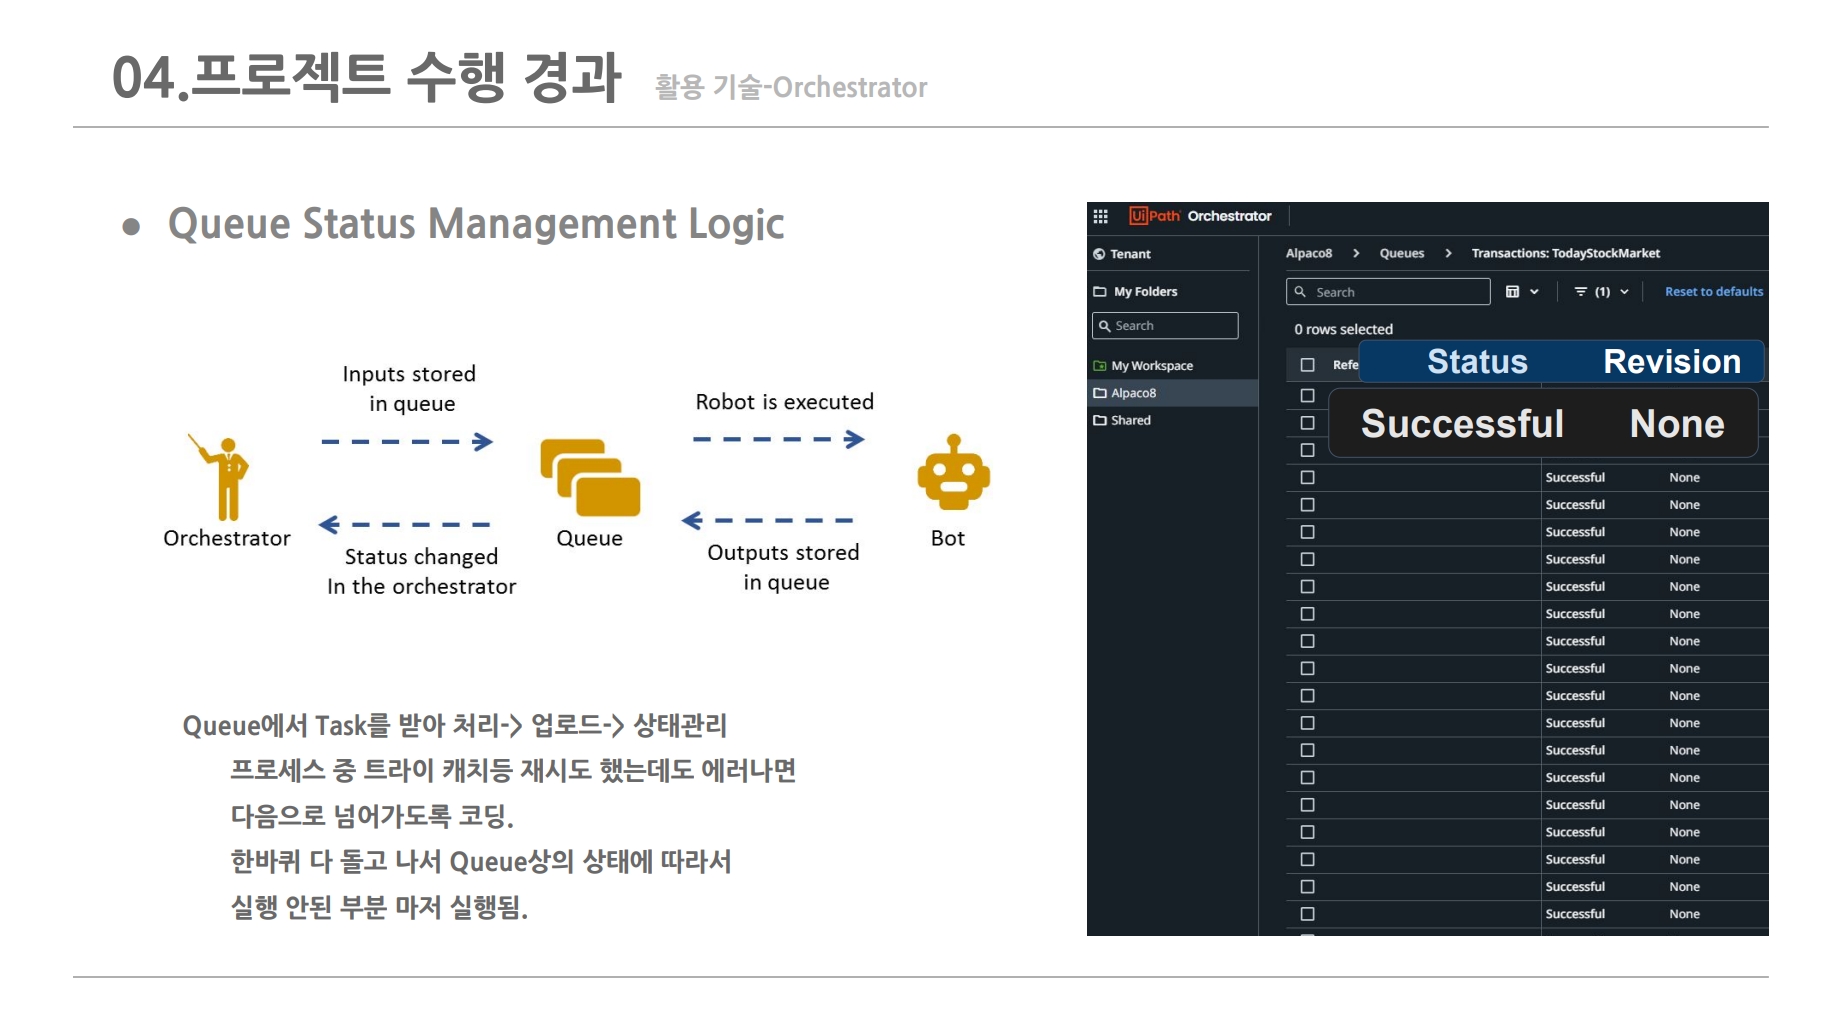Focus the sidebar folder Search field
This screenshot has width=1842, height=1036.
[1165, 326]
